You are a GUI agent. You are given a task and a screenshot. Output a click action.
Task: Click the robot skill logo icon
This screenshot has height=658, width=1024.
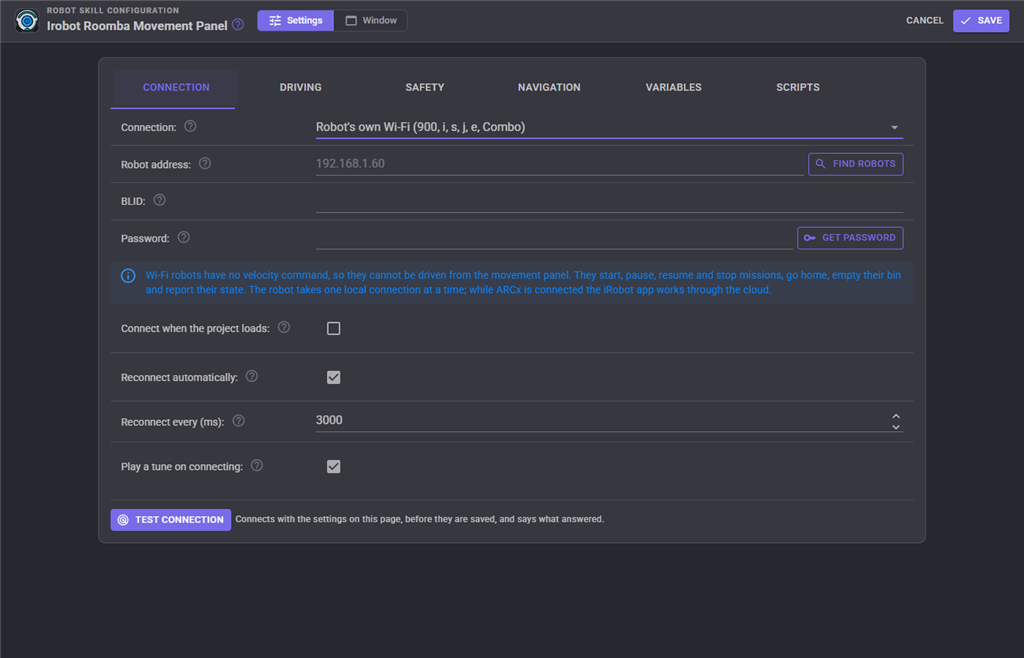pos(27,20)
